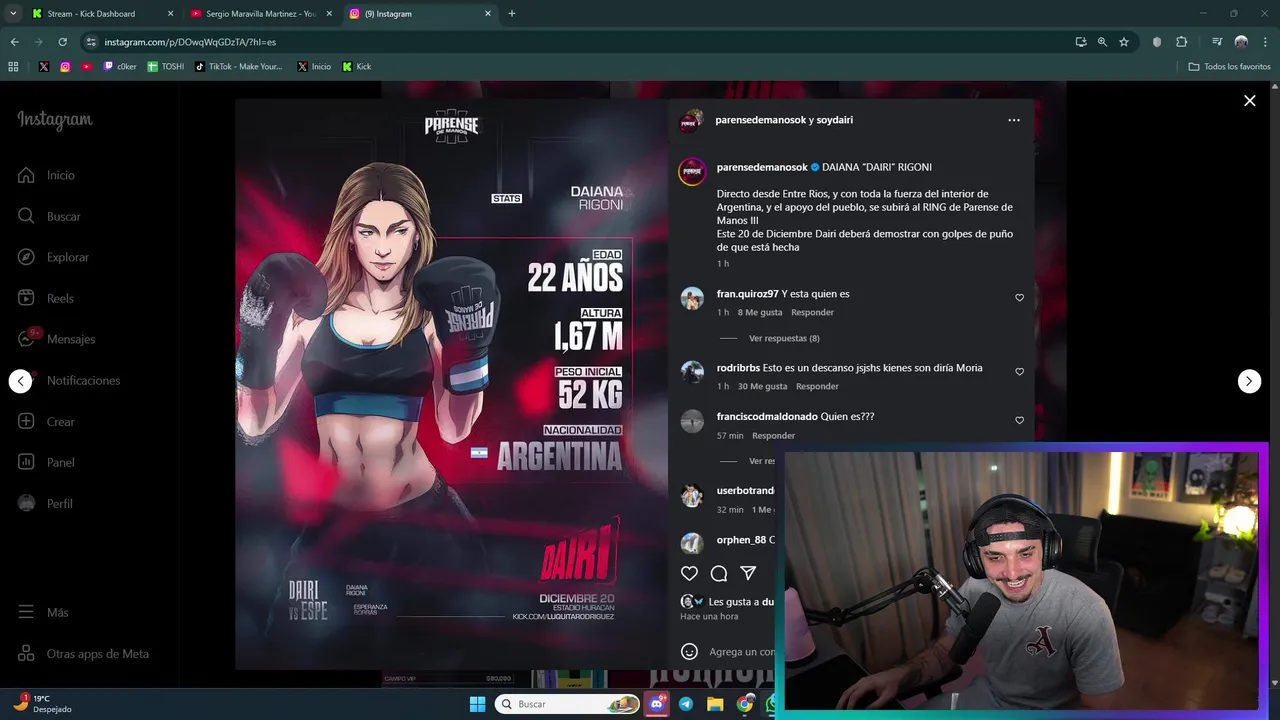Open Chrome three-dot menu
The width and height of the screenshot is (1280, 720).
click(1266, 42)
